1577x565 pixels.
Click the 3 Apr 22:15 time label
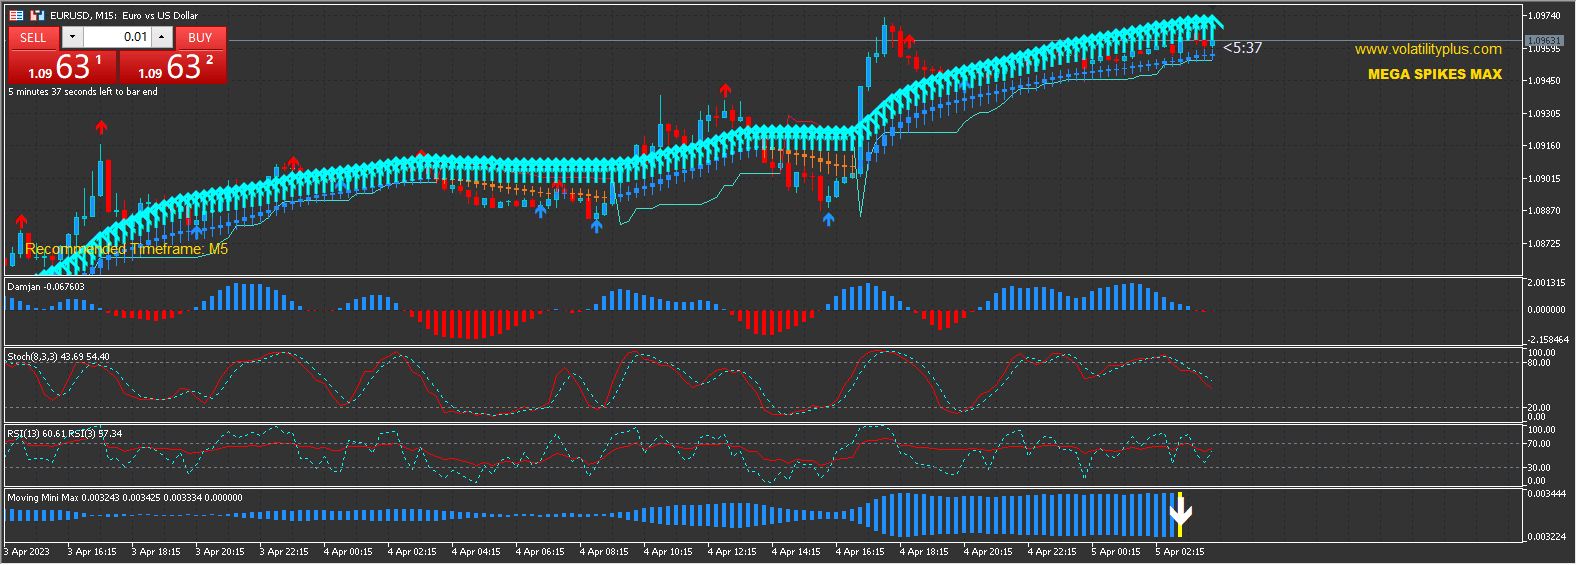[x=284, y=552]
